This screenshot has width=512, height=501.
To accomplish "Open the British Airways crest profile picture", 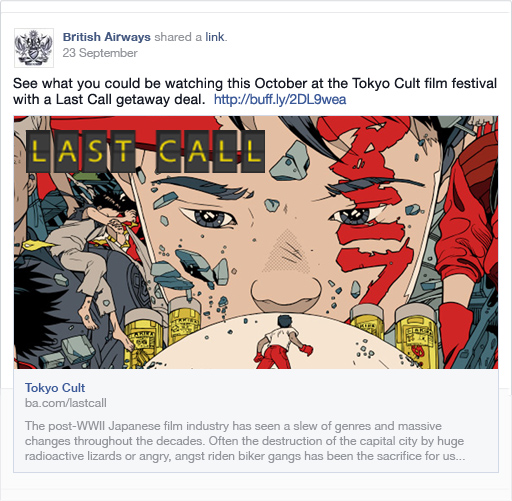I will click(x=34, y=48).
